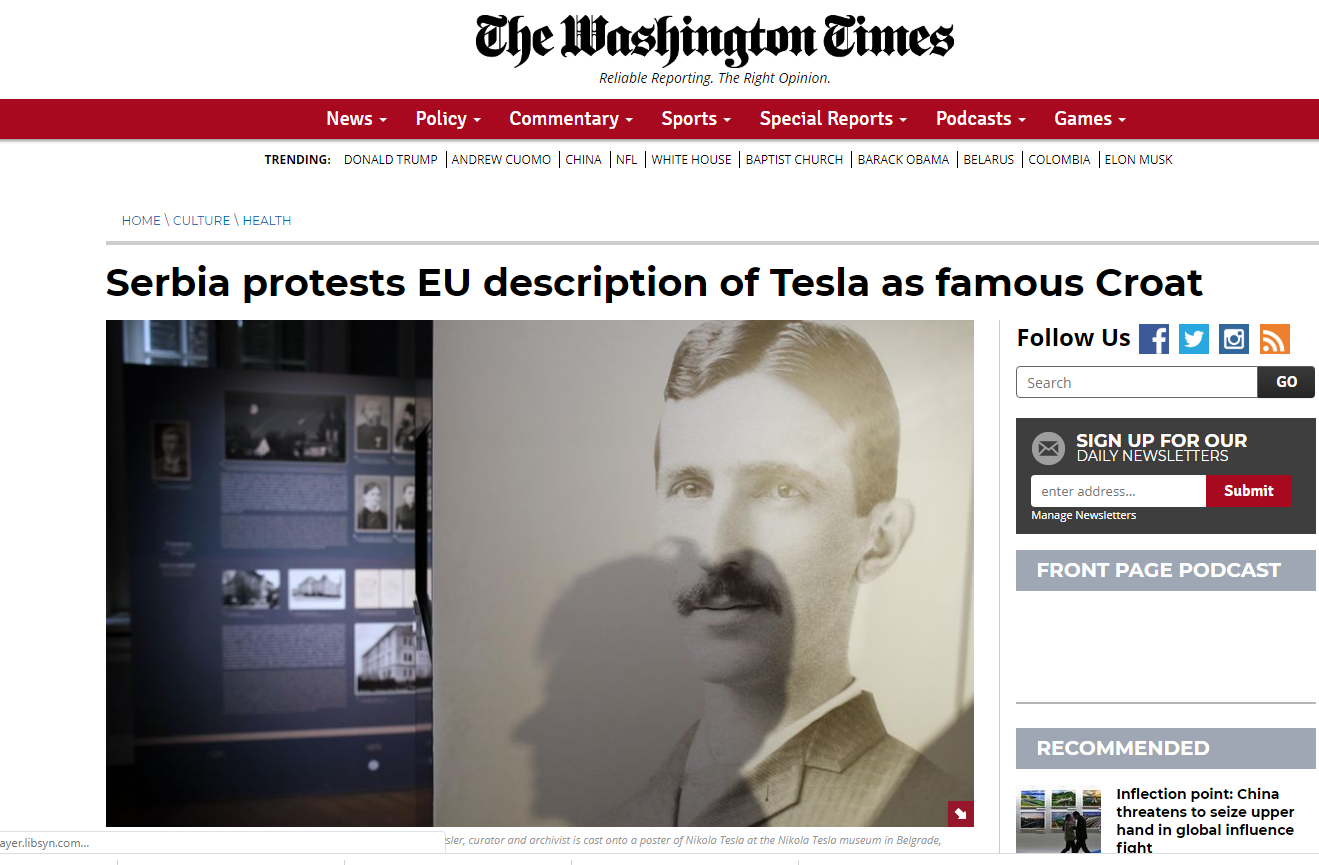Viewport: 1319px width, 865px height.
Task: Open the Facebook follow icon
Action: click(1154, 339)
